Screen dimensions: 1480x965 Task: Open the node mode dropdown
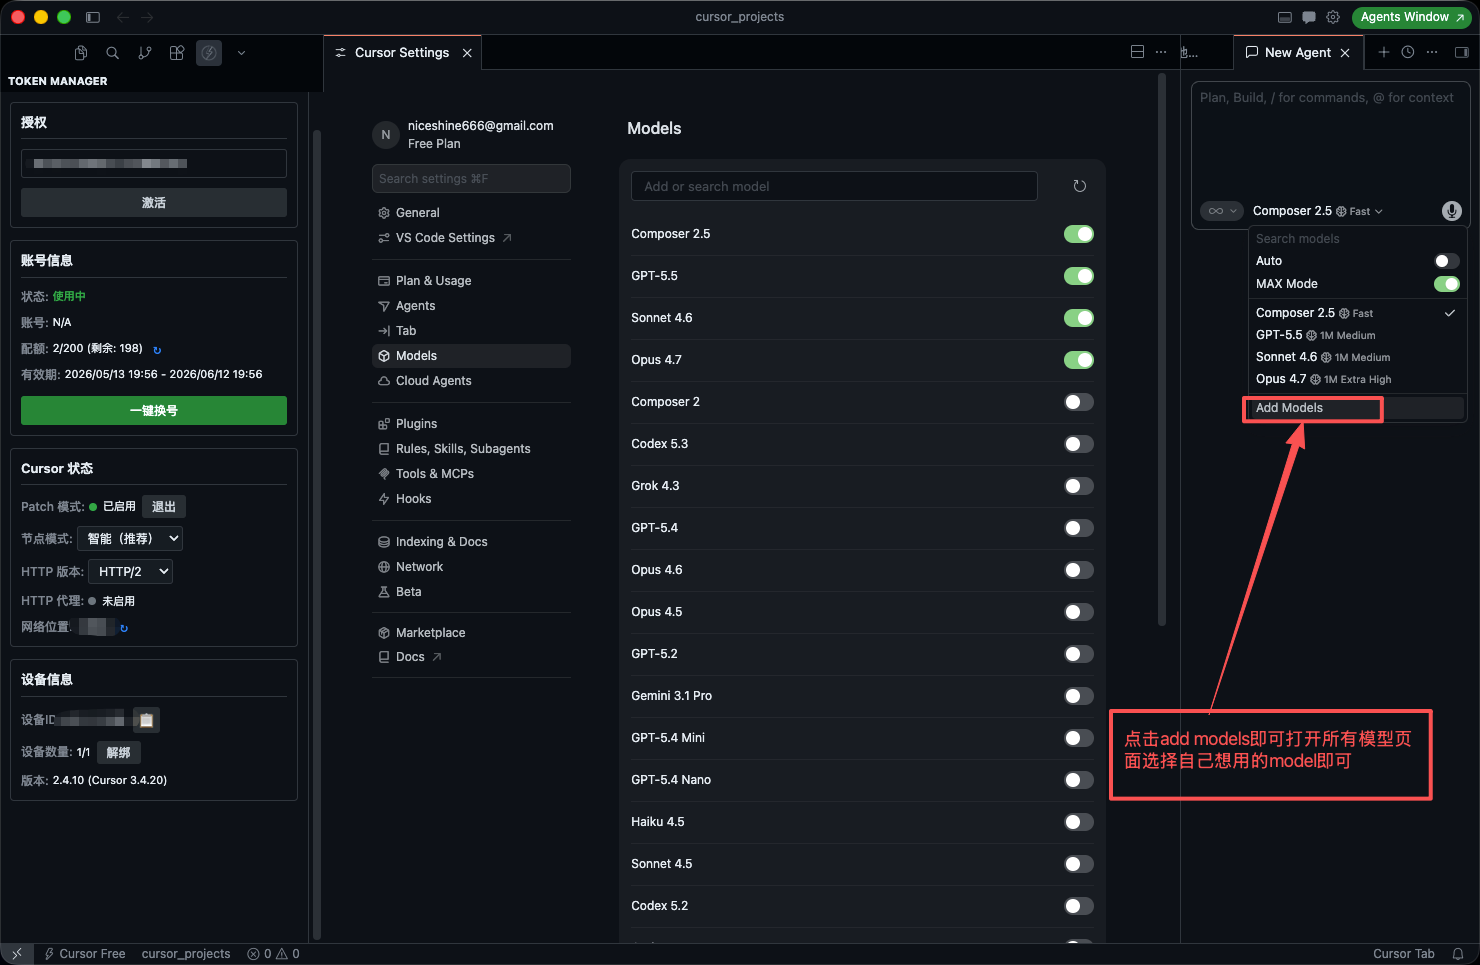(x=130, y=539)
